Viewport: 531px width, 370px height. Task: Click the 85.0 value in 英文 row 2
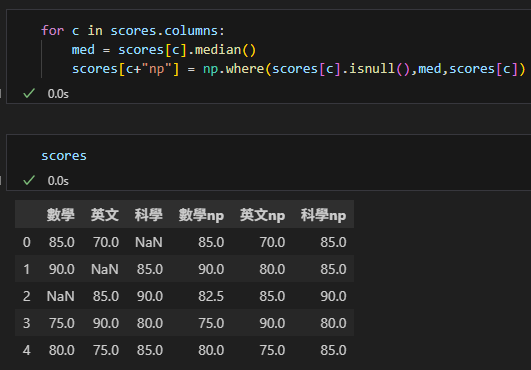[x=106, y=297]
